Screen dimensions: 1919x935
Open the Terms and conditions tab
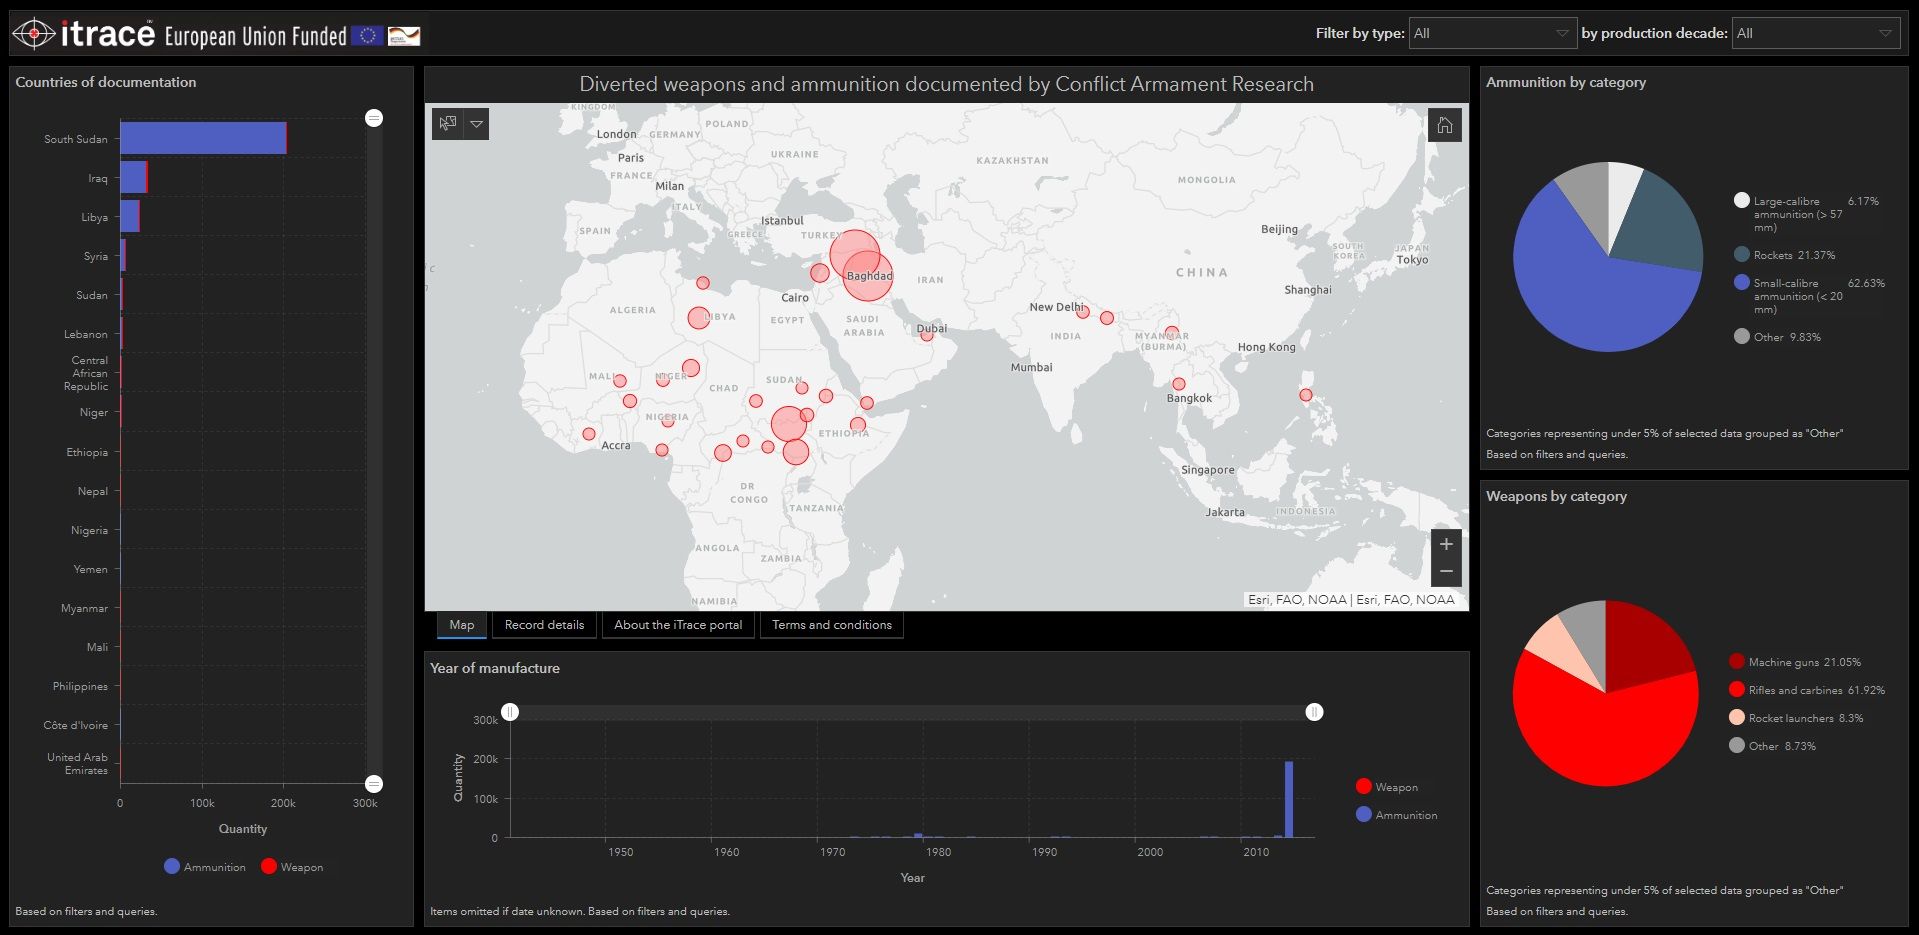(831, 625)
